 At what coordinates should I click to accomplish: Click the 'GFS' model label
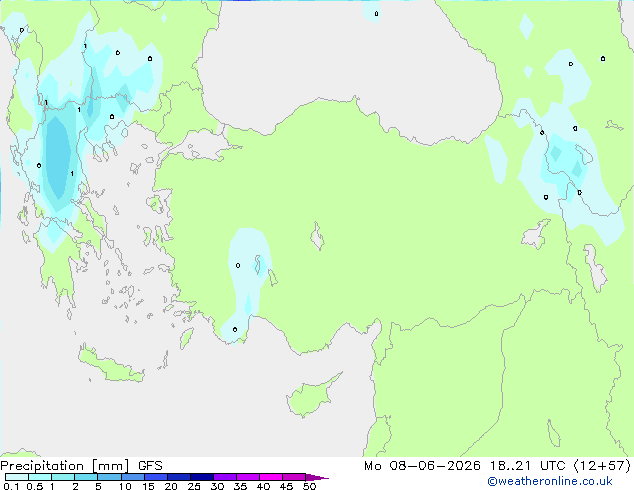point(150,466)
